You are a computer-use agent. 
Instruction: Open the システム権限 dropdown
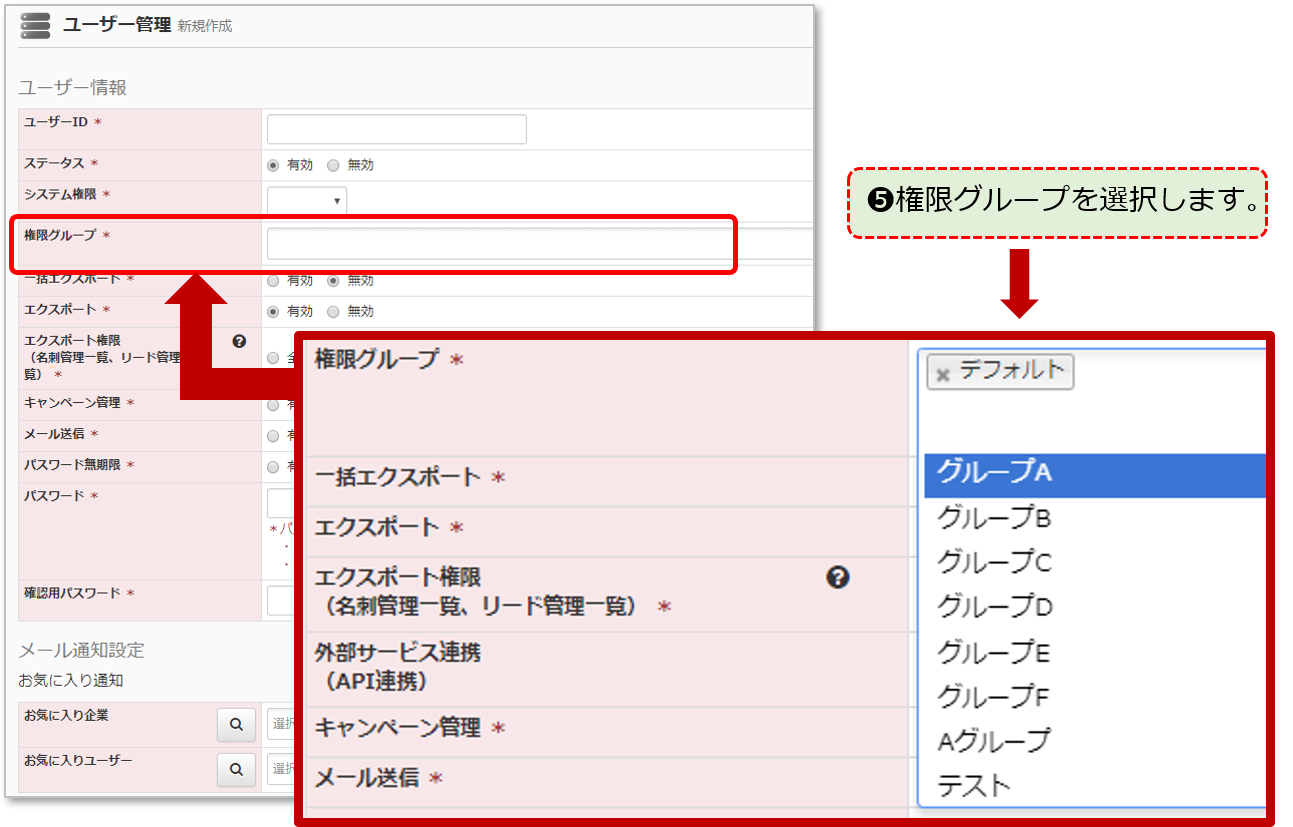coord(306,201)
